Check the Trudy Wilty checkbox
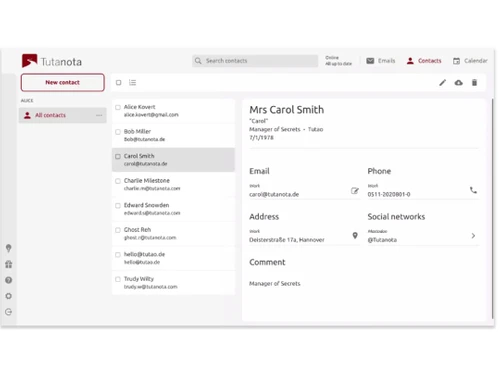Image resolution: width=500 pixels, height=375 pixels. coord(118,279)
